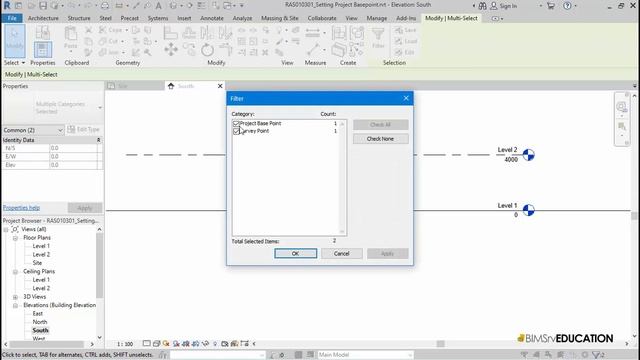640x360 pixels.
Task: Close the Filter dialog with X
Action: (406, 98)
